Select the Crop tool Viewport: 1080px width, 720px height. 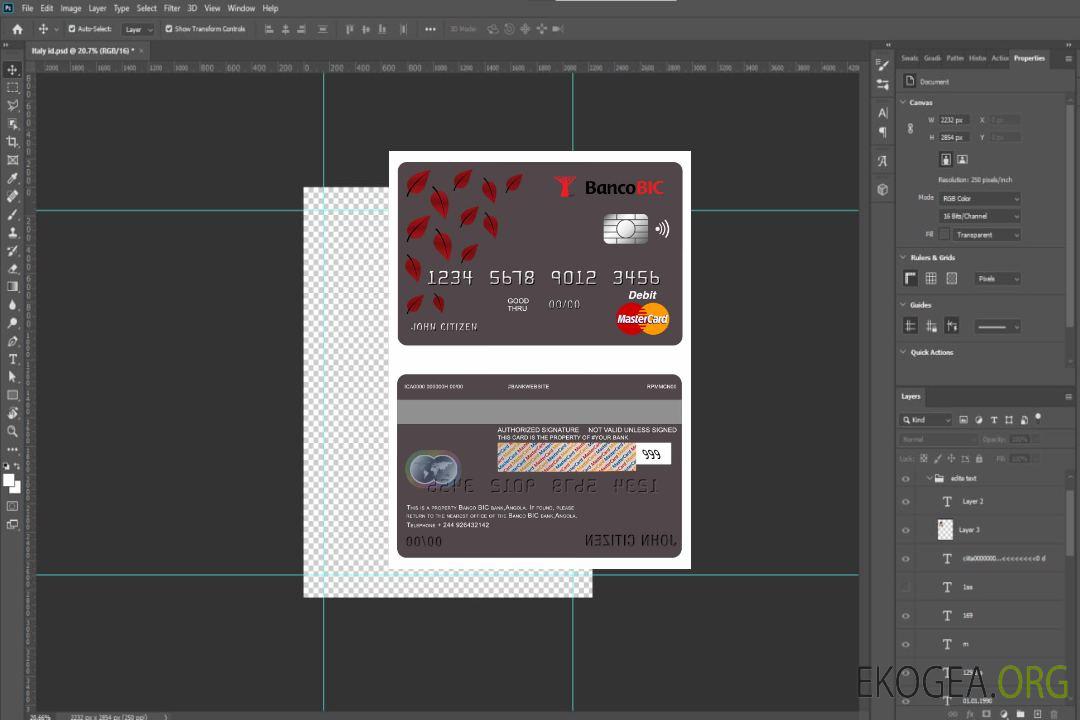click(12, 142)
